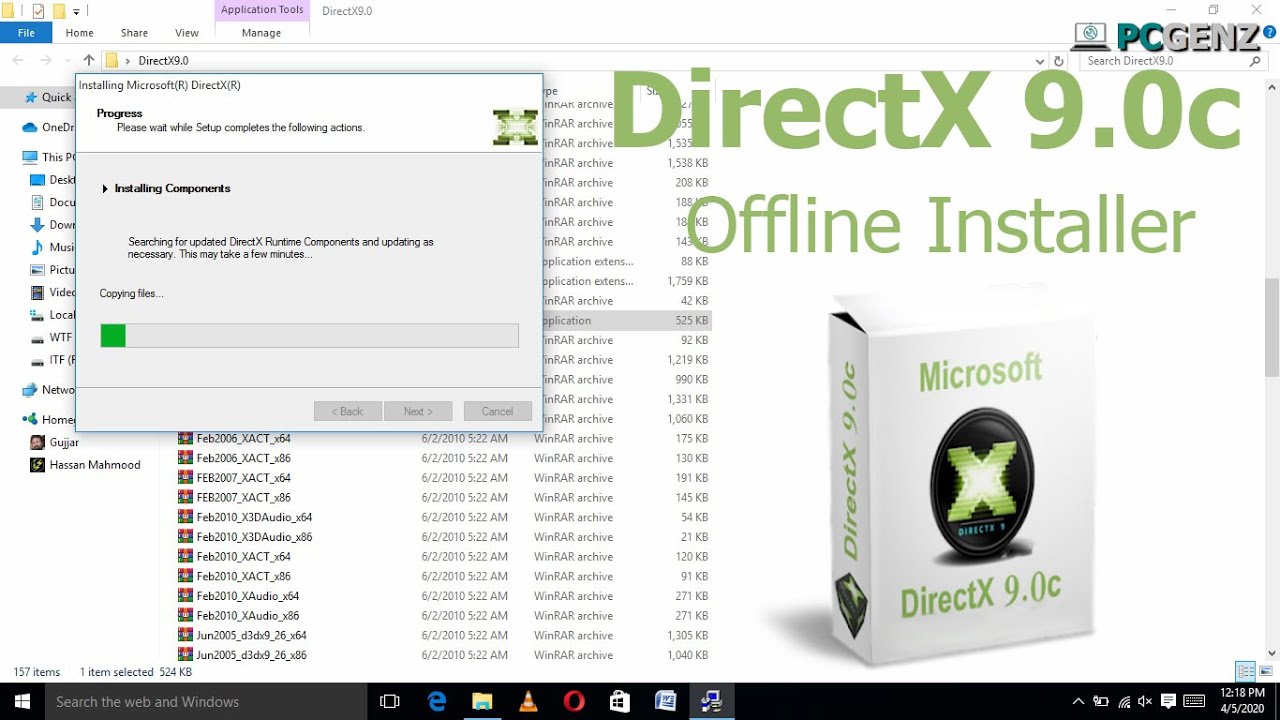
Task: Switch to large thumbnails view icon
Action: pyautogui.click(x=1266, y=671)
